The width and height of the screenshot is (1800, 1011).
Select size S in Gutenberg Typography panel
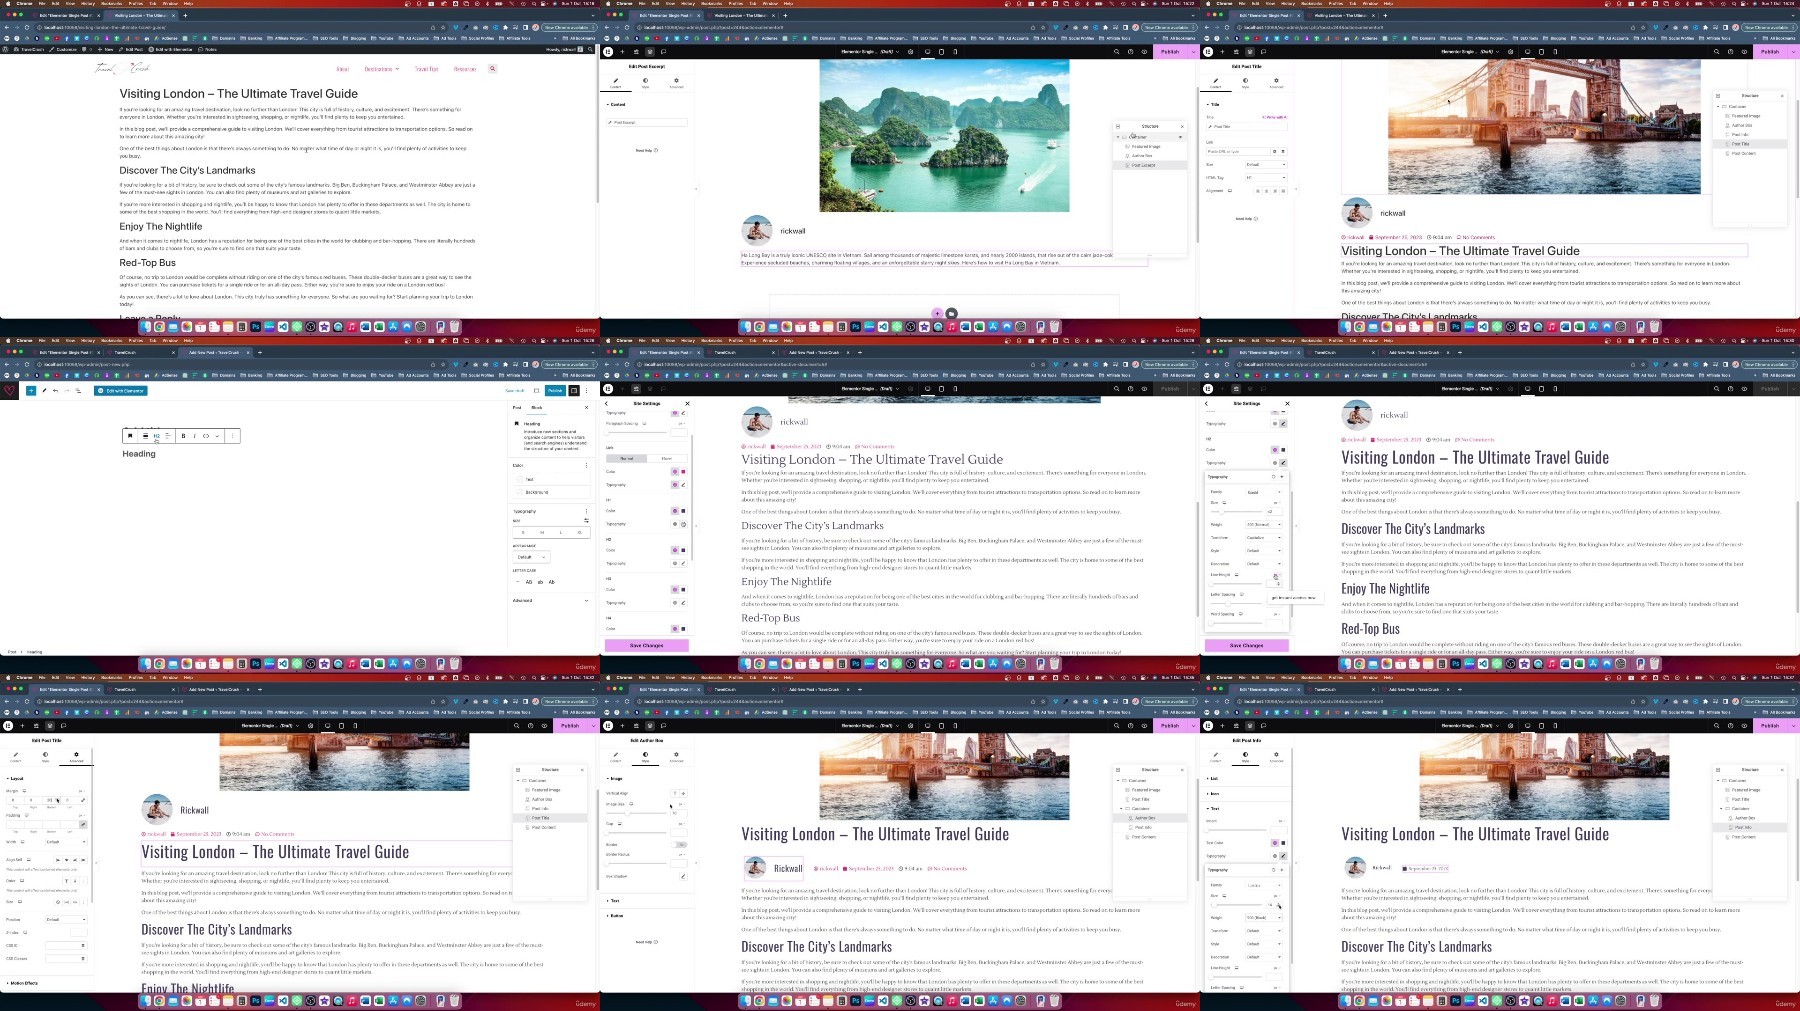[x=524, y=532]
